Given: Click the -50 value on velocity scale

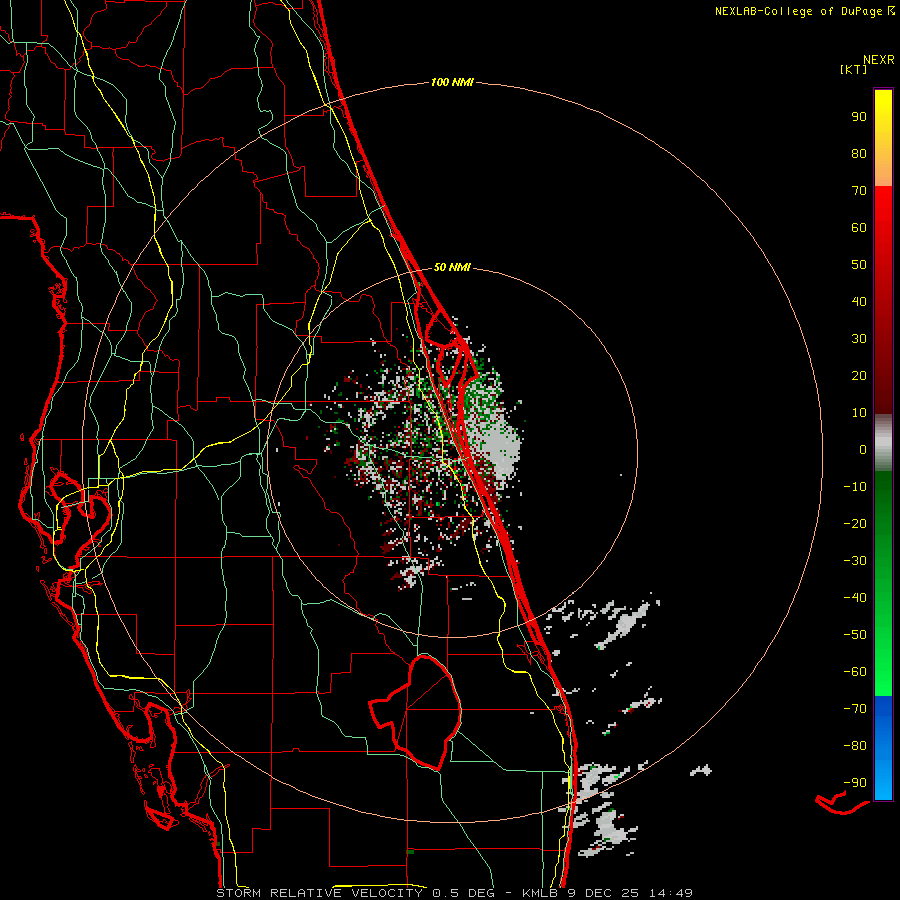Looking at the screenshot, I should coord(855,635).
